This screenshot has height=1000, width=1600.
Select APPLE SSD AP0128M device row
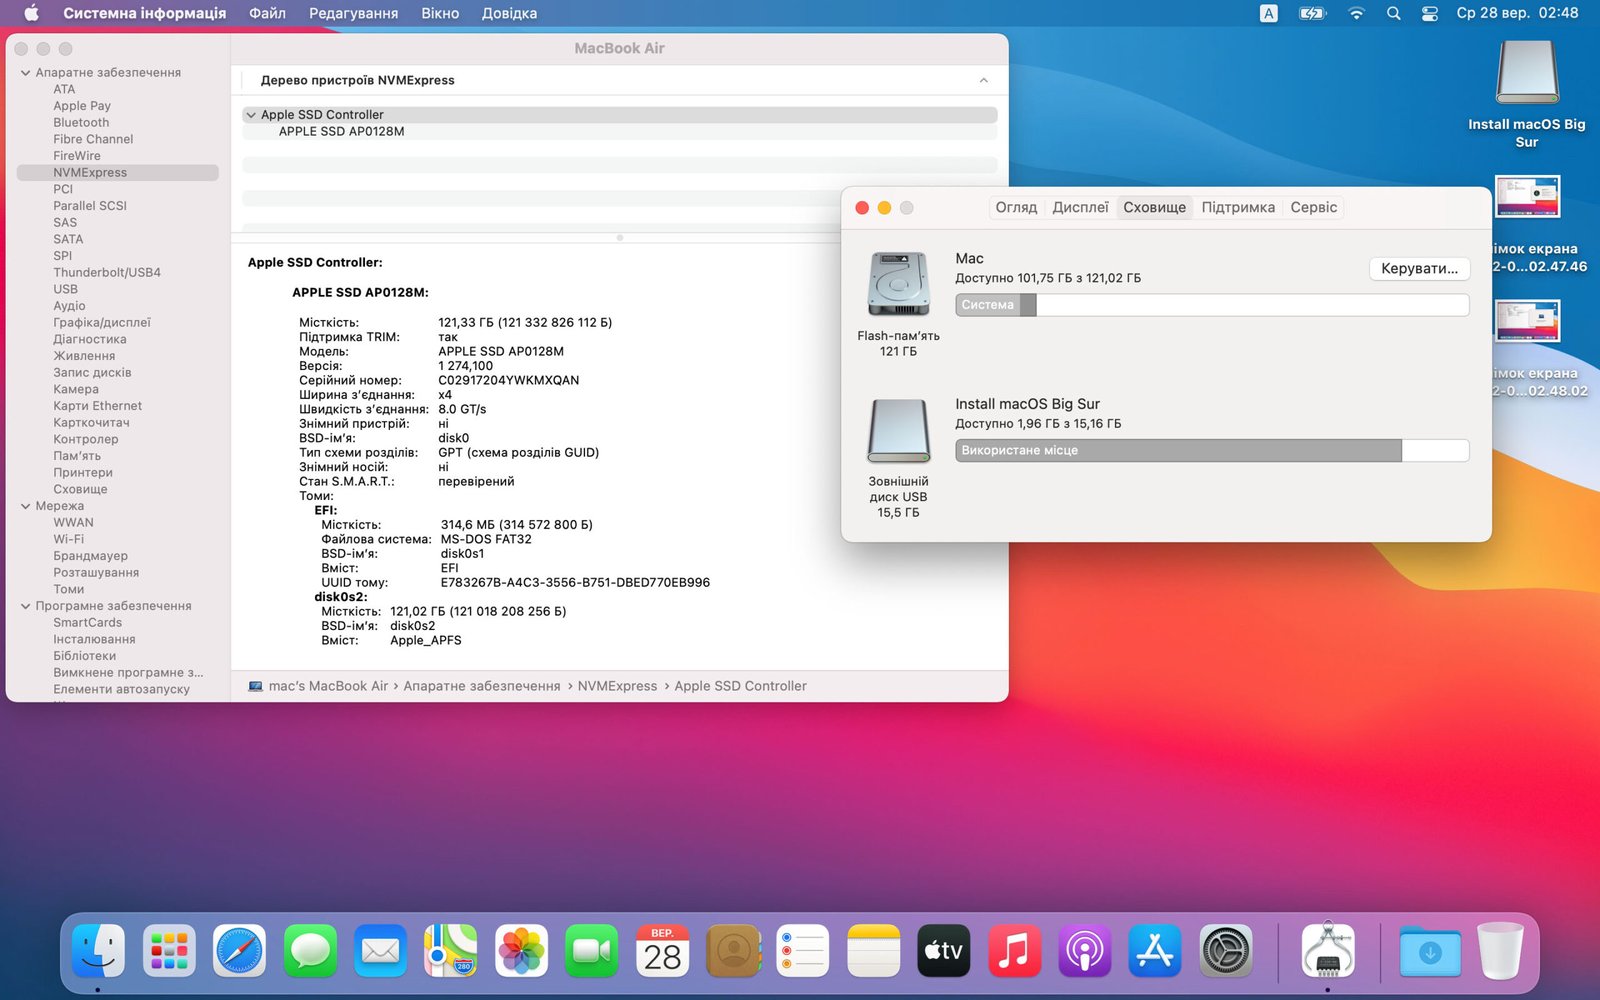[619, 132]
